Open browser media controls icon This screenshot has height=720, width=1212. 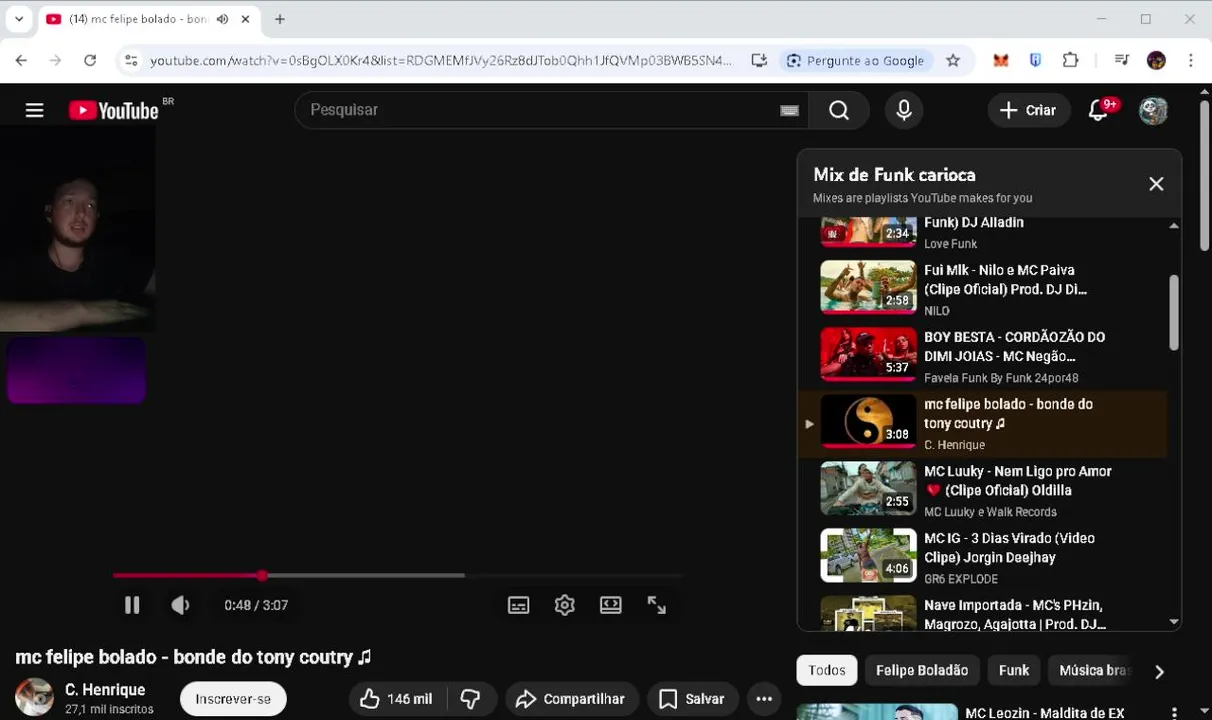1121,60
